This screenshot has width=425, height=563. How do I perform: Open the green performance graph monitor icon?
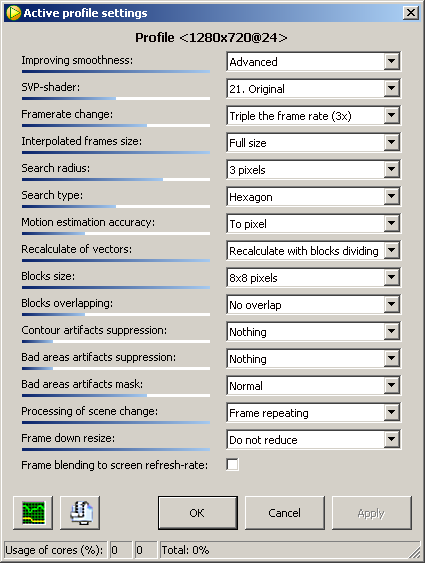coord(33,513)
